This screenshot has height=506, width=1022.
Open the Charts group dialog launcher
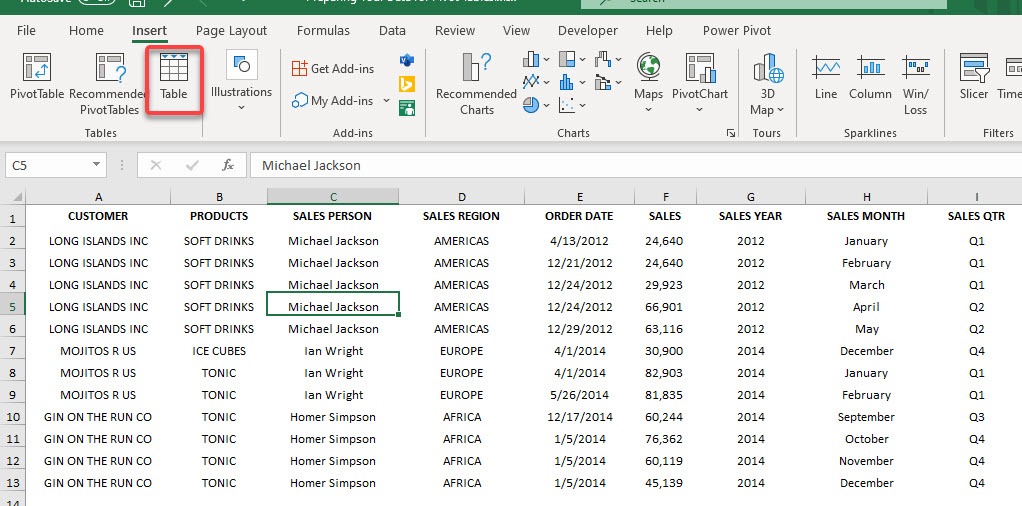[x=731, y=133]
